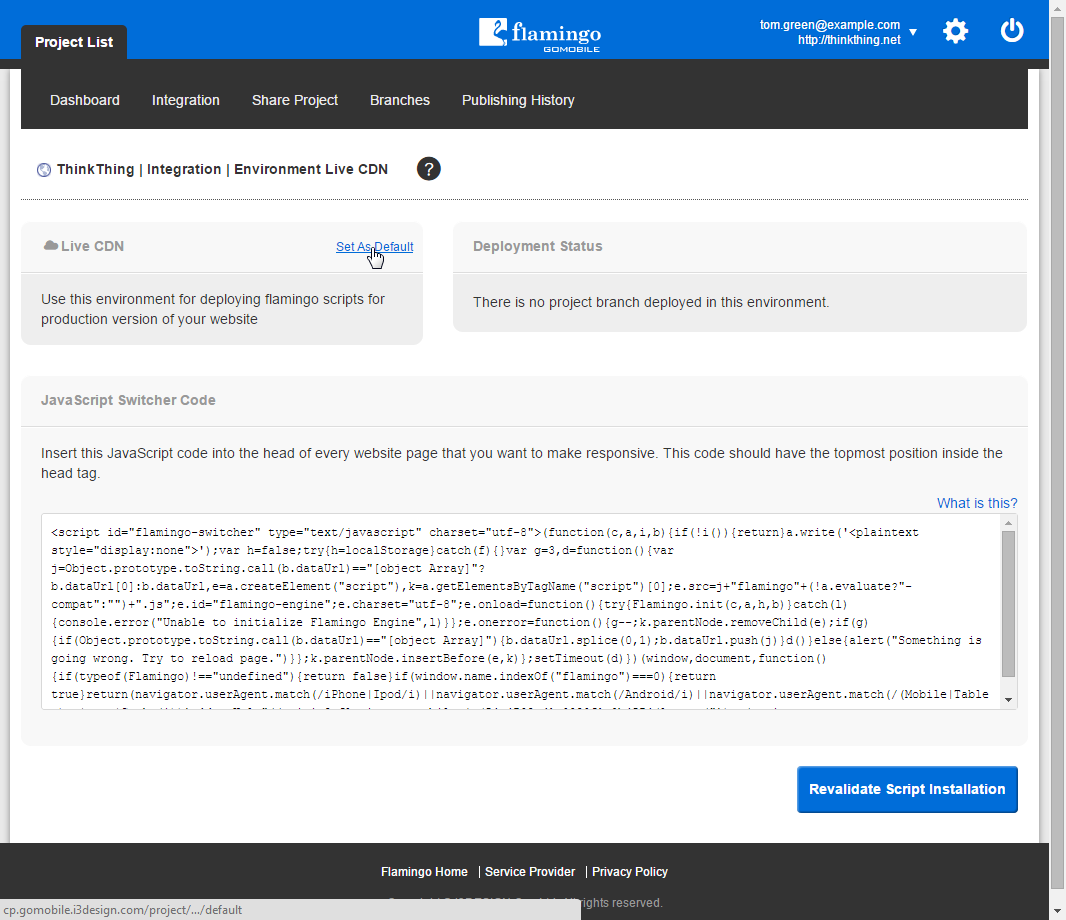Open help via the question mark icon
This screenshot has width=1066, height=920.
coord(428,169)
